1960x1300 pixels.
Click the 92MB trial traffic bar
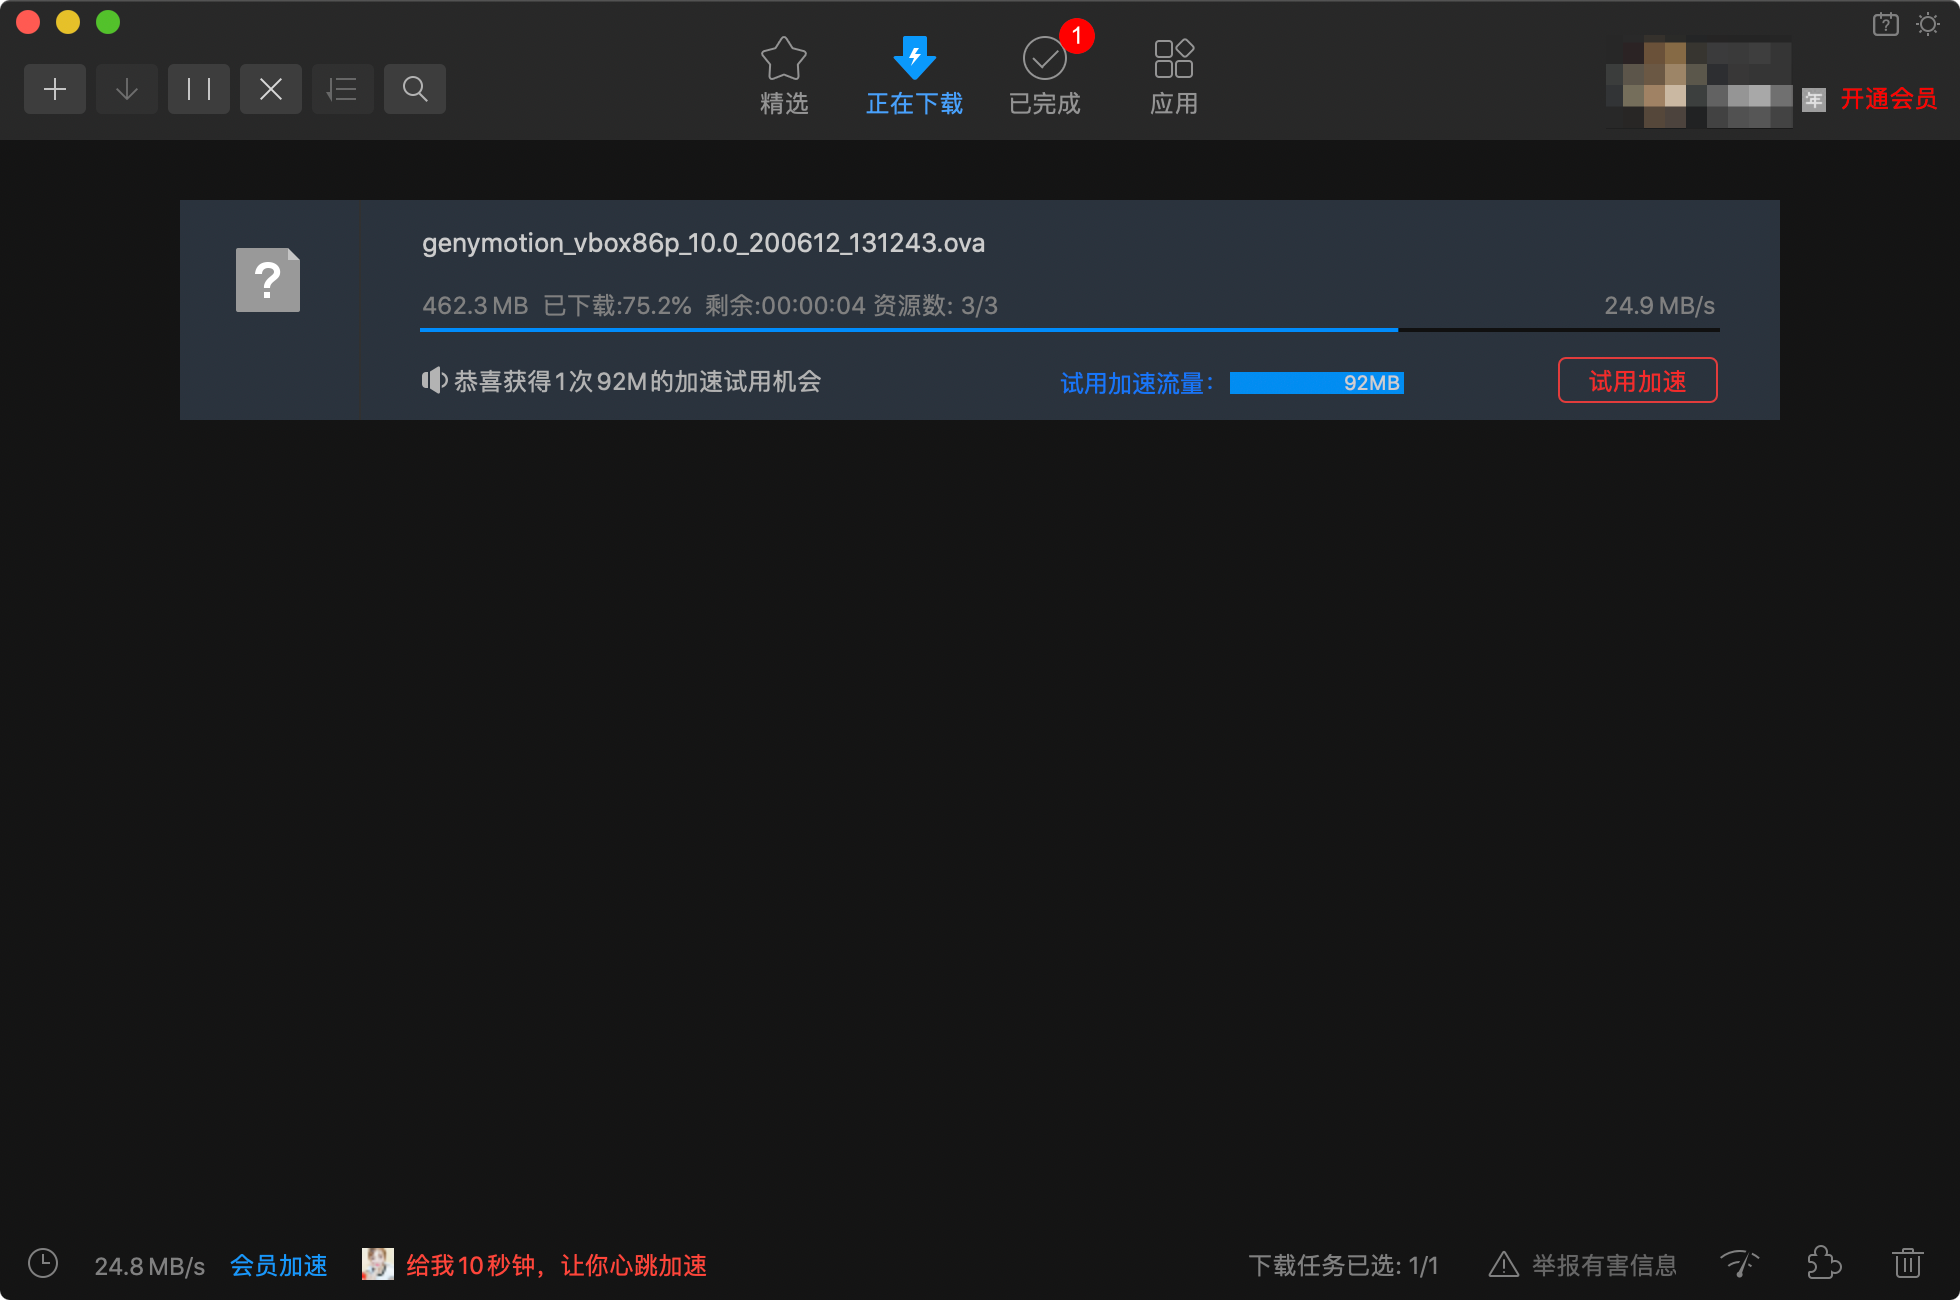[x=1317, y=383]
